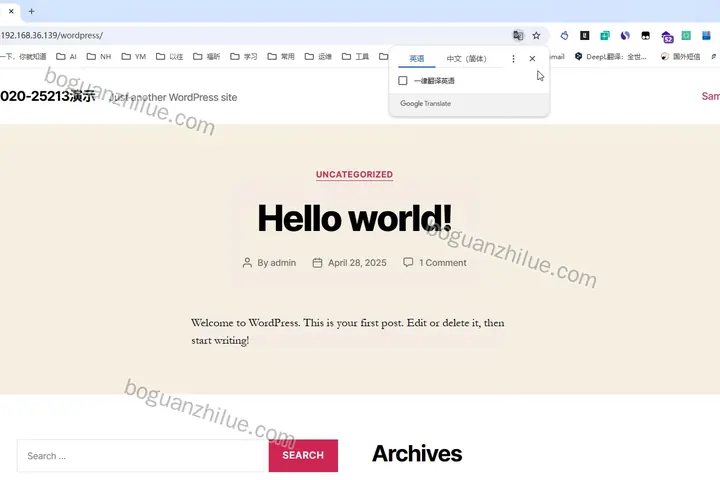Viewport: 720px width, 480px height.
Task: Close the Google Translate popup
Action: tap(532, 59)
